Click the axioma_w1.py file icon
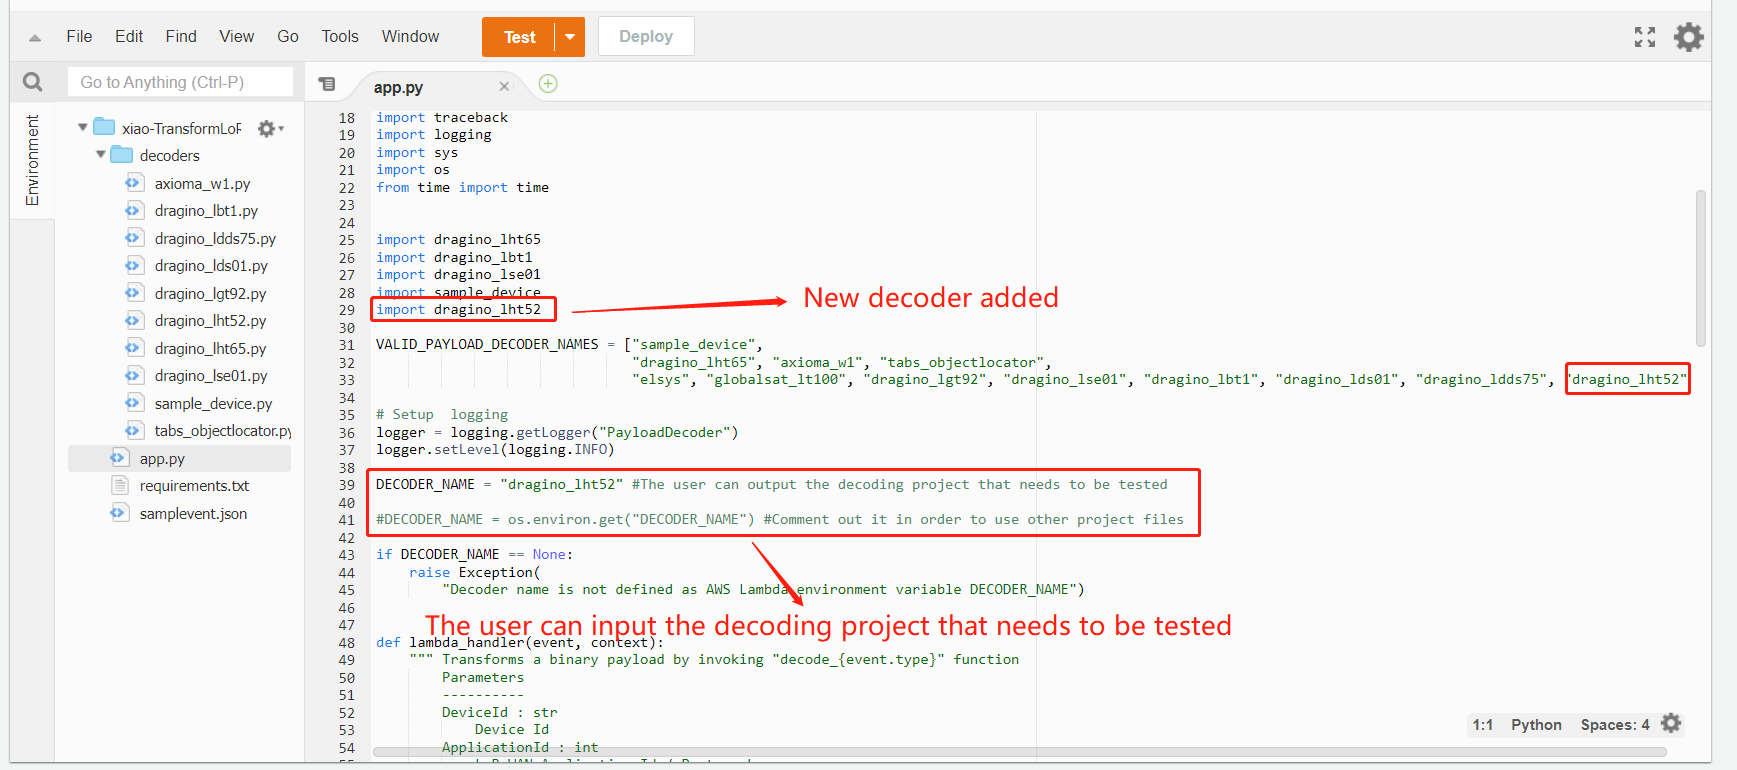 (133, 183)
